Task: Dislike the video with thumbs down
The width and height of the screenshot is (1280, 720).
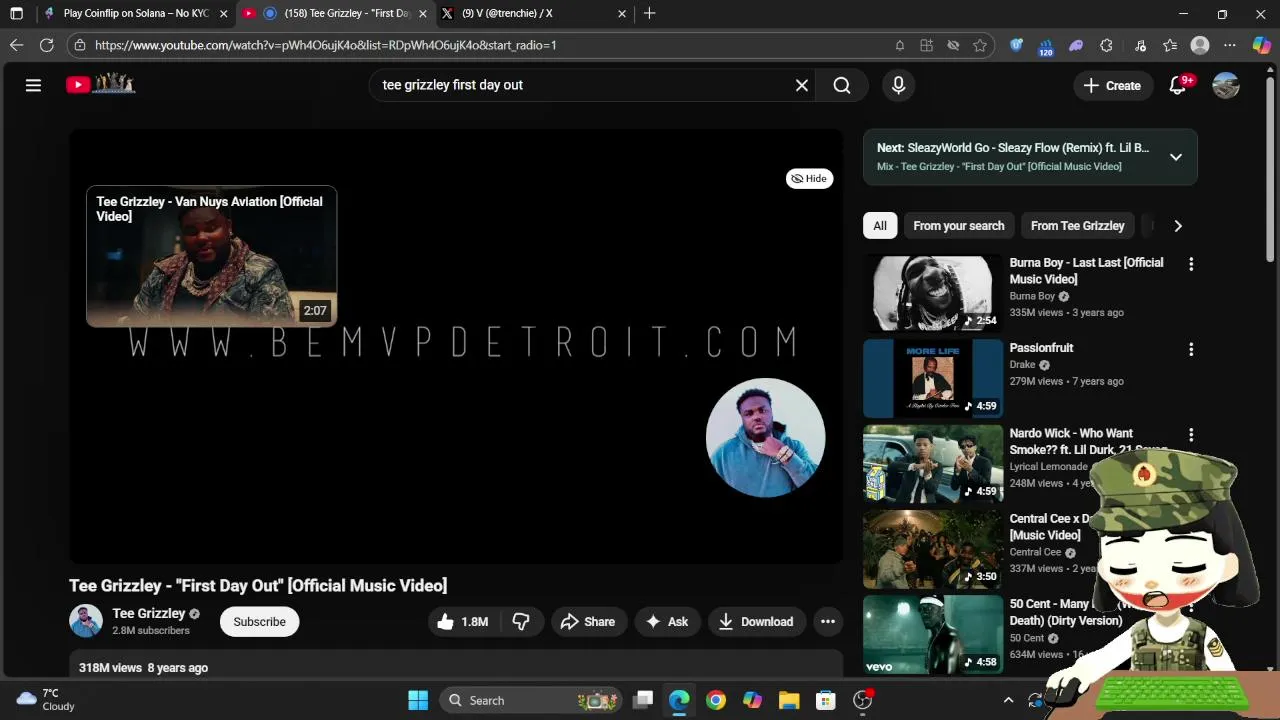Action: pos(521,622)
